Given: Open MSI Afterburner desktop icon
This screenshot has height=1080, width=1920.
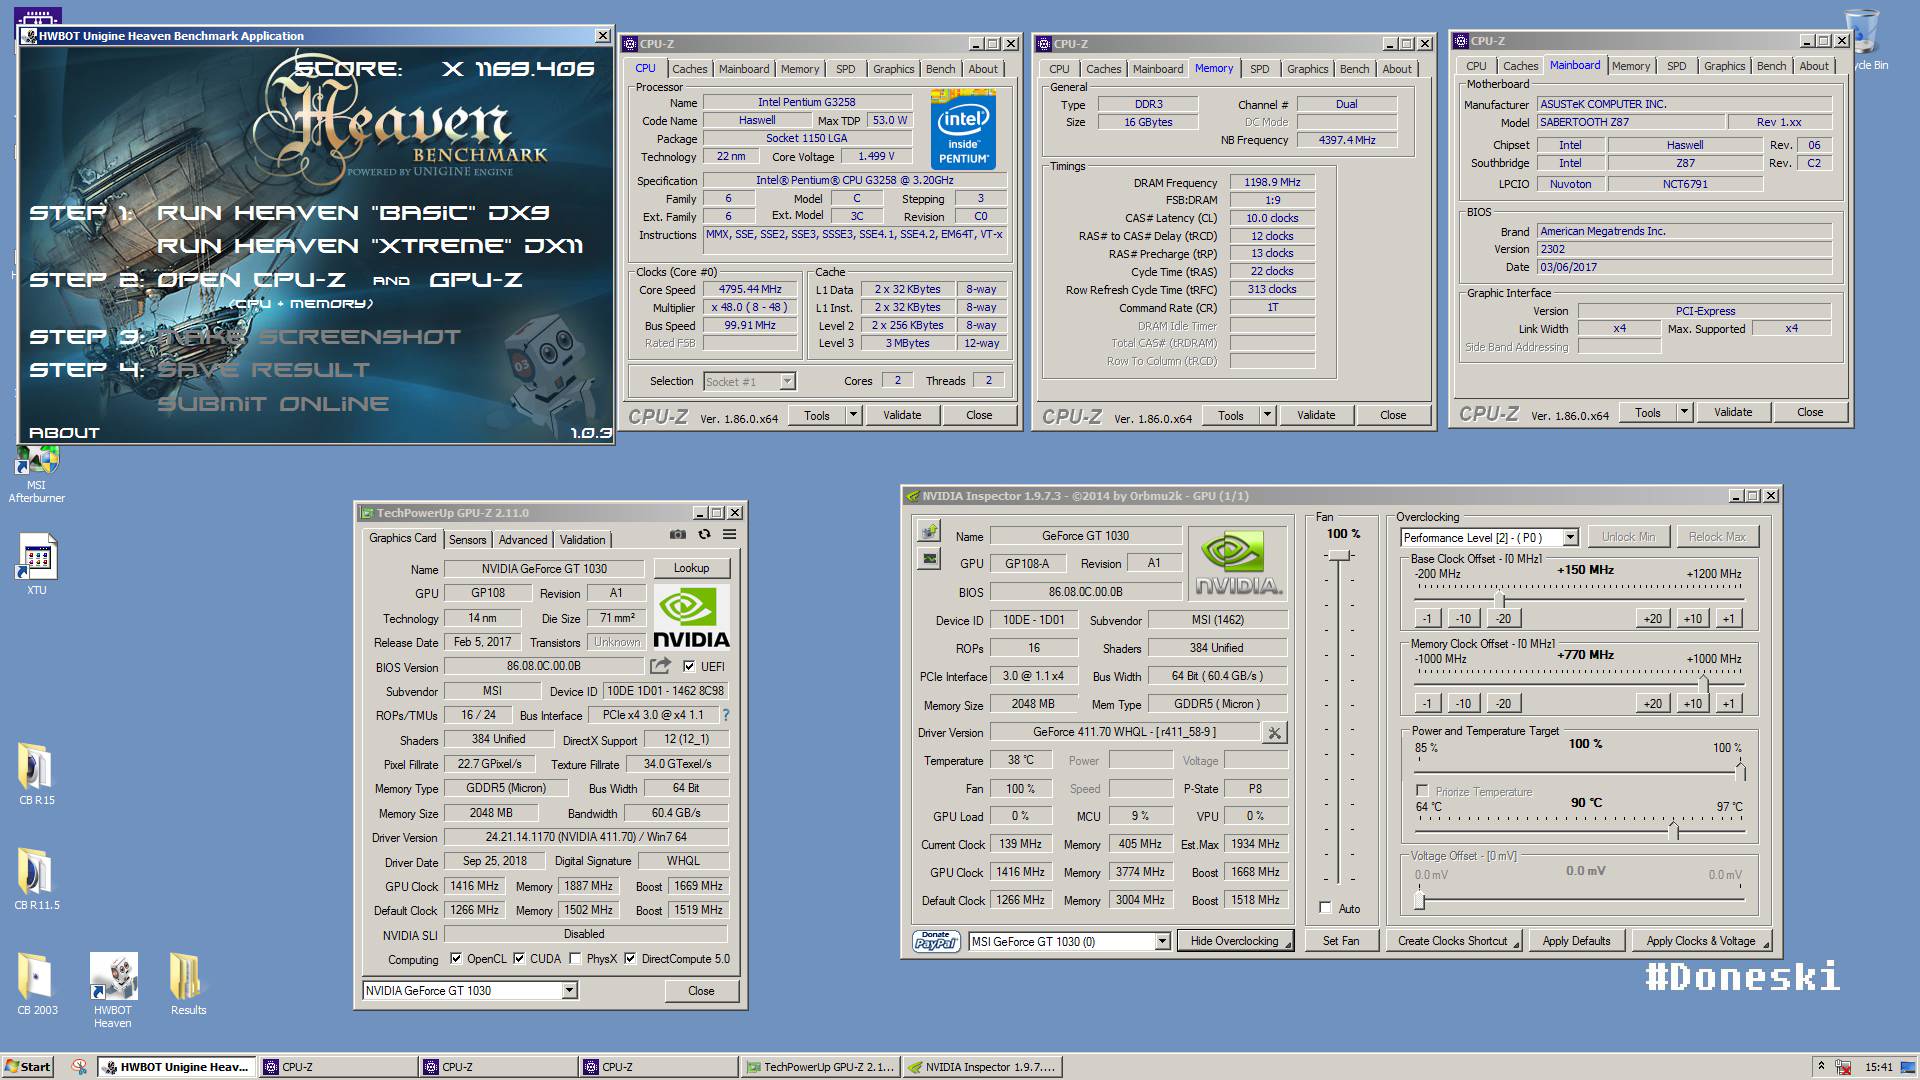Looking at the screenshot, I should click(x=37, y=475).
